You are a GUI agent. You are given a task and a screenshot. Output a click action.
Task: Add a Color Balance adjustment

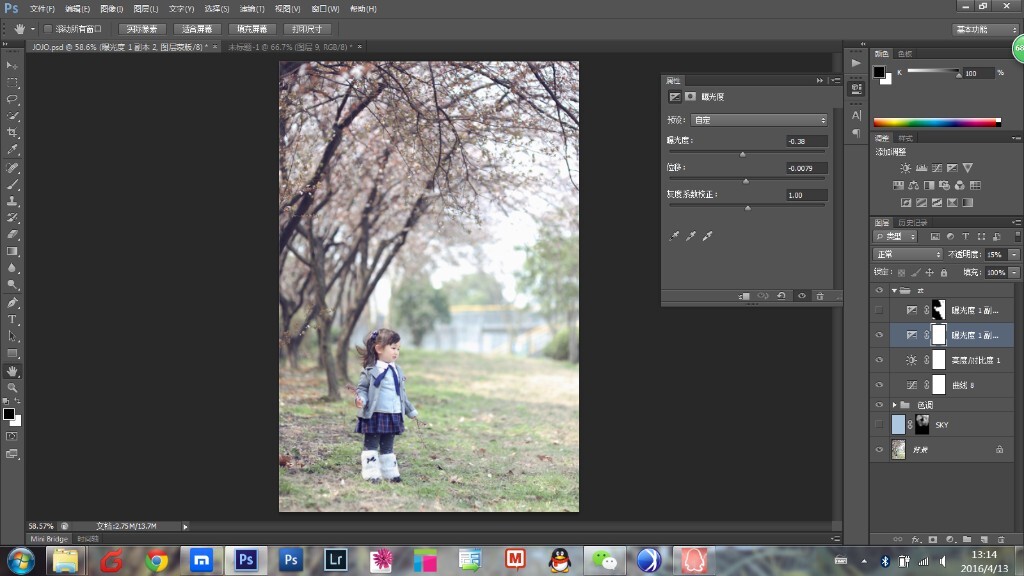pos(914,185)
